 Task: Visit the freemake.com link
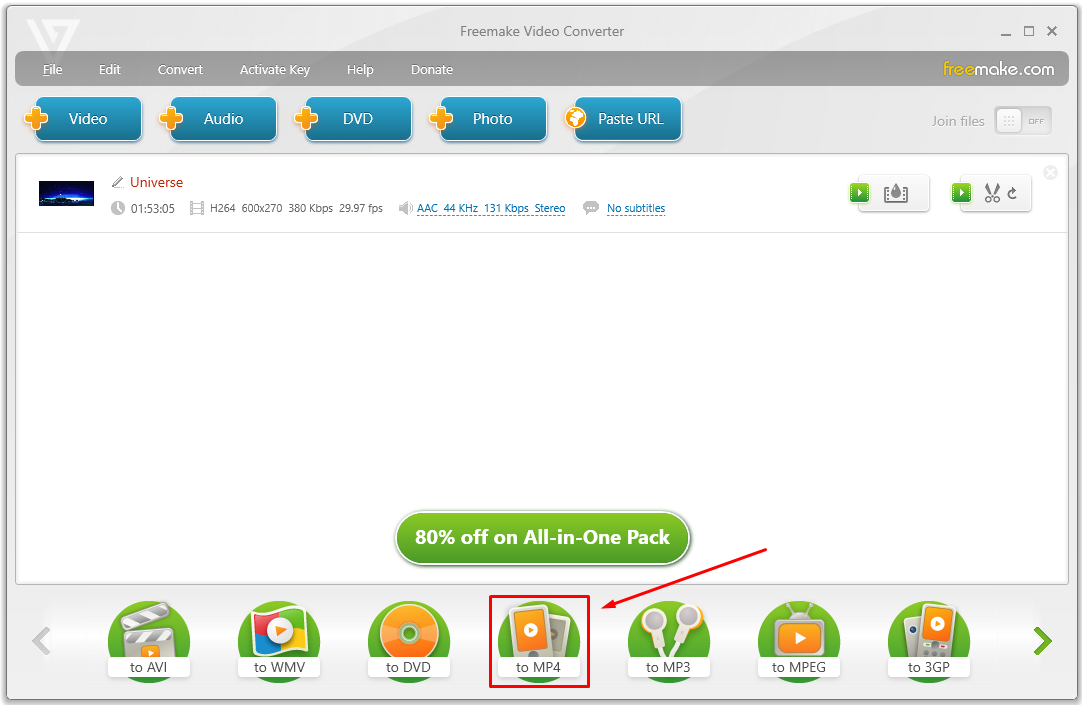(999, 69)
